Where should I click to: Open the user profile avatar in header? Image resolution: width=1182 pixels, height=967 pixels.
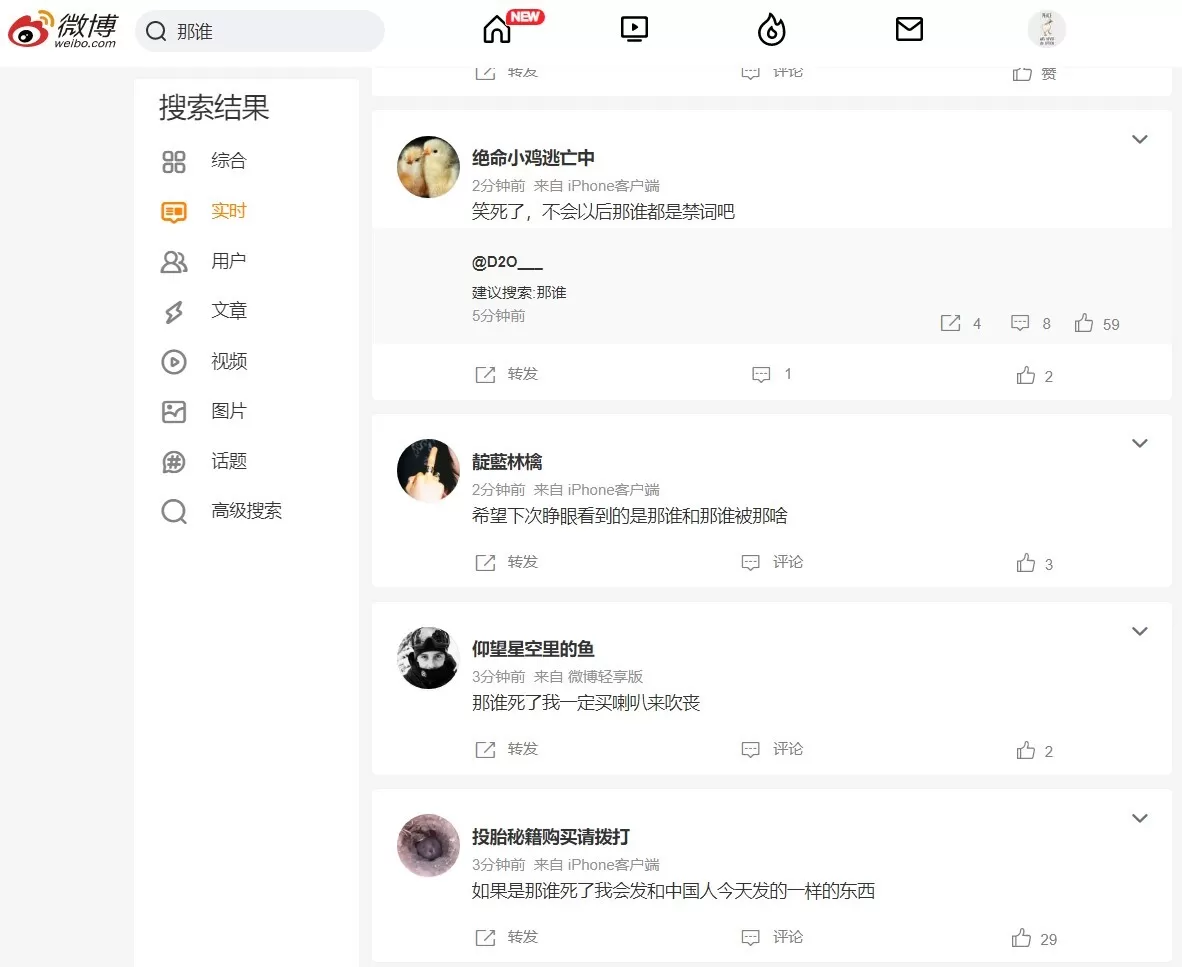pyautogui.click(x=1046, y=29)
